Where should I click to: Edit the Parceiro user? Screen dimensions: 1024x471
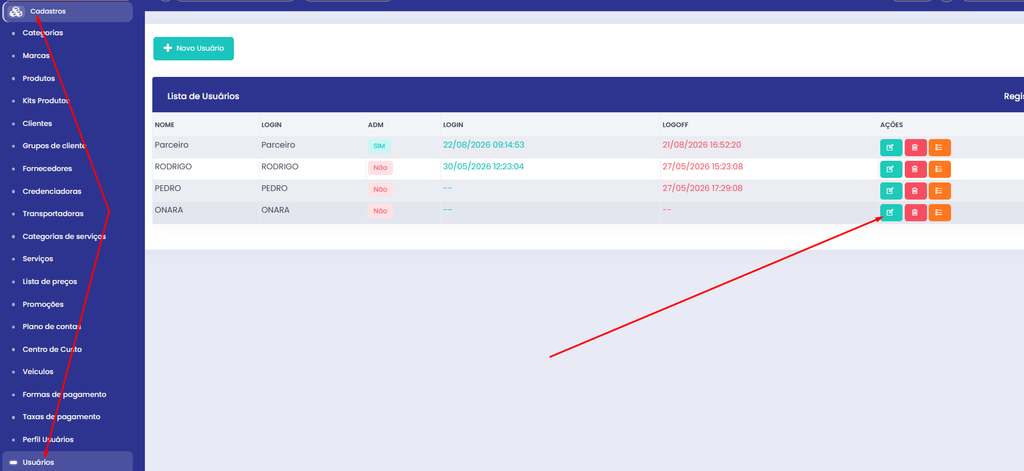click(x=891, y=148)
